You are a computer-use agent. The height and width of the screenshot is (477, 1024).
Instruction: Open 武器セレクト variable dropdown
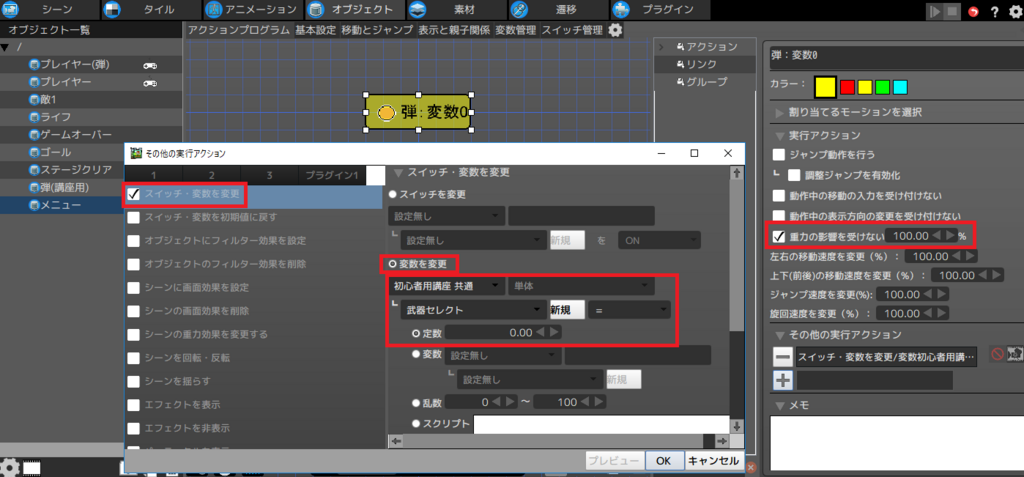coord(473,310)
